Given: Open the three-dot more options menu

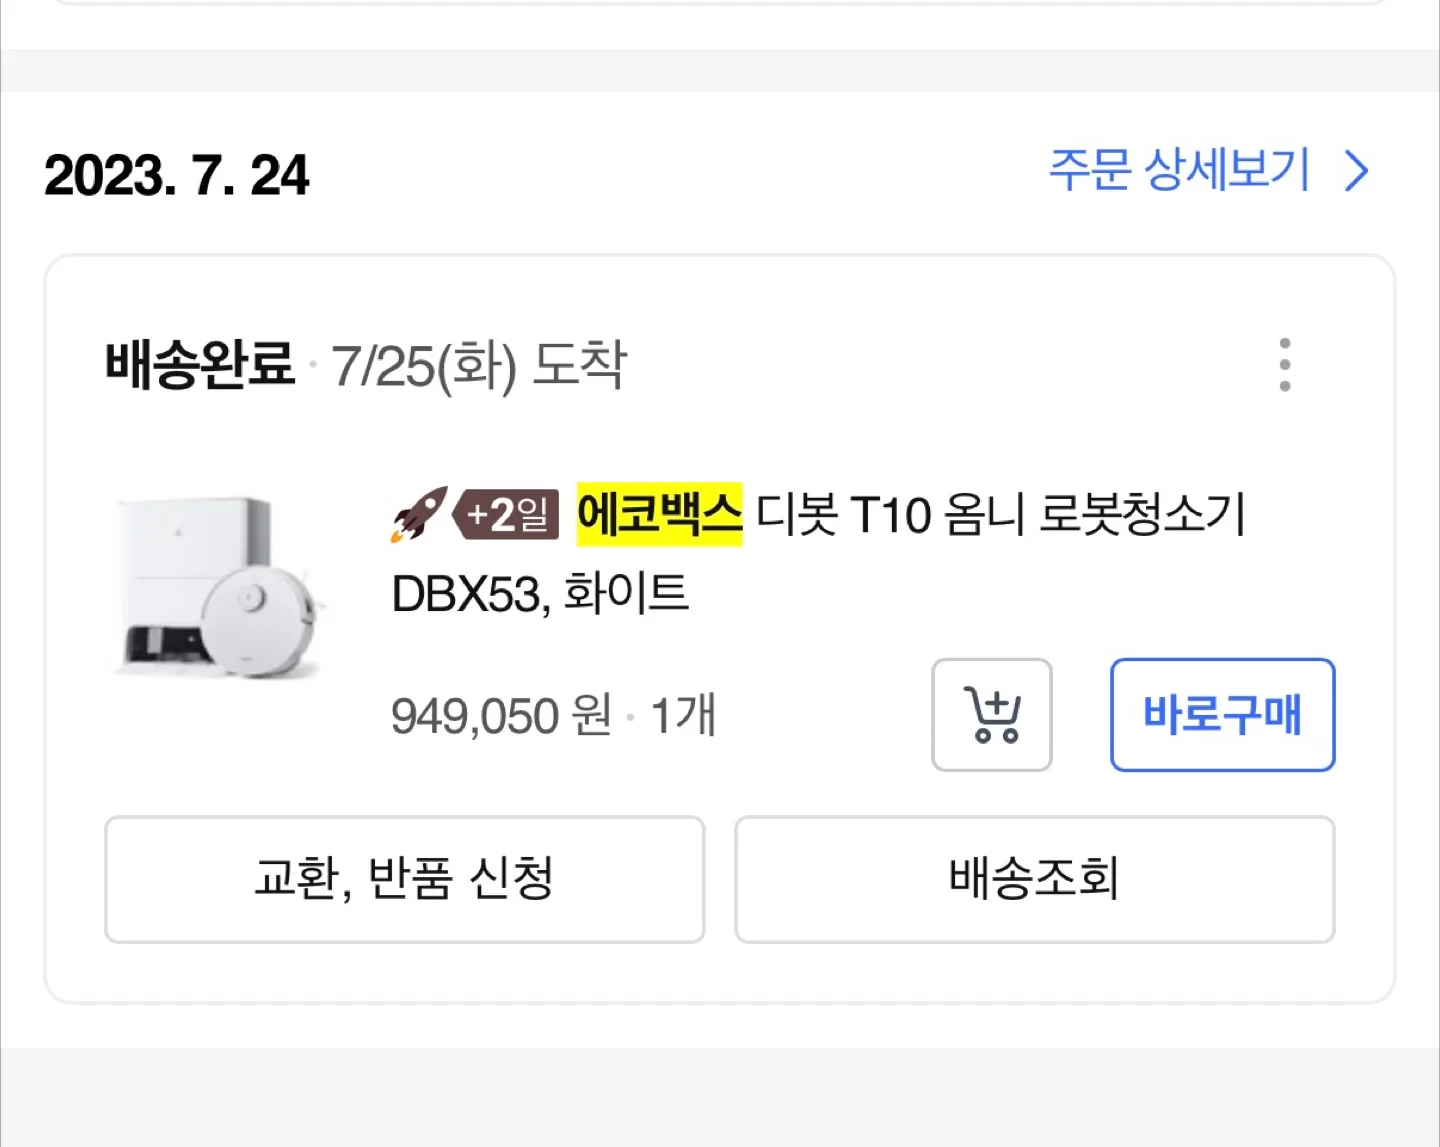Looking at the screenshot, I should [x=1285, y=365].
